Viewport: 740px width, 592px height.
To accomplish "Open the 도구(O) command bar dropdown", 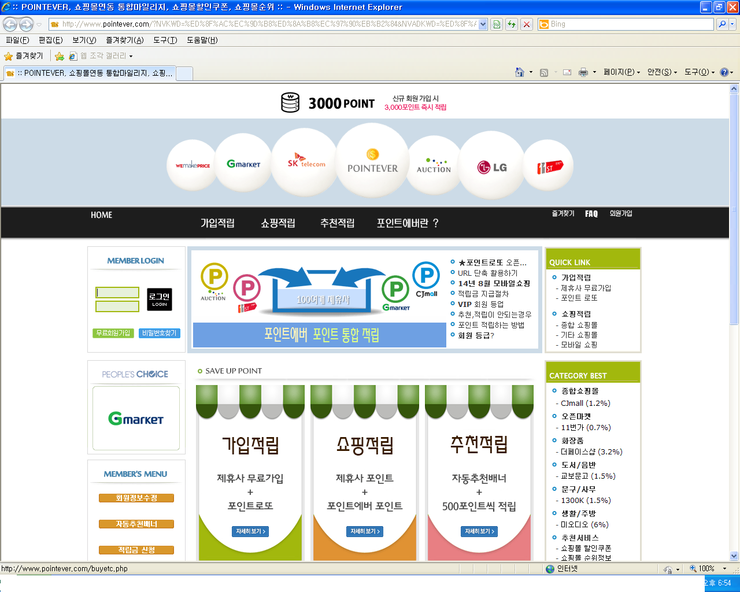I will tap(699, 72).
